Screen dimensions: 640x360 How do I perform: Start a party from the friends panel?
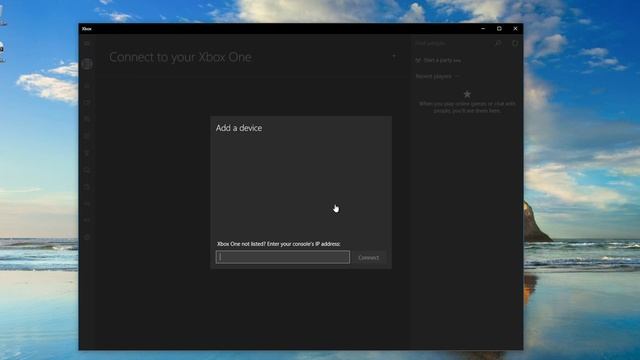pos(438,60)
